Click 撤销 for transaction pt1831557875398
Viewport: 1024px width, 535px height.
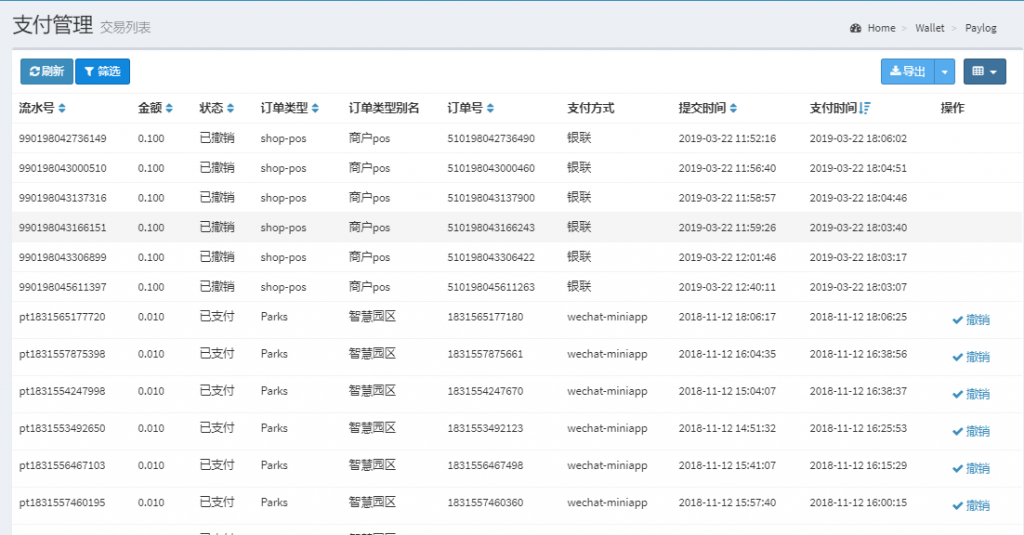point(971,357)
